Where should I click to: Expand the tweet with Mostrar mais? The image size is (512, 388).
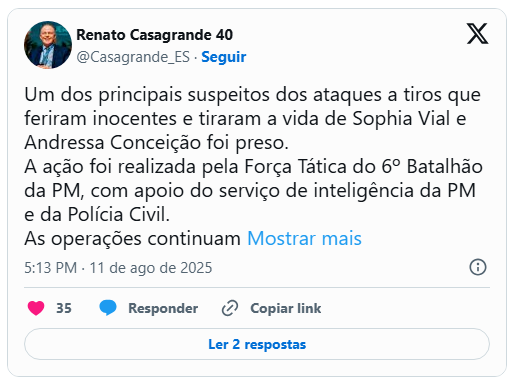point(304,239)
